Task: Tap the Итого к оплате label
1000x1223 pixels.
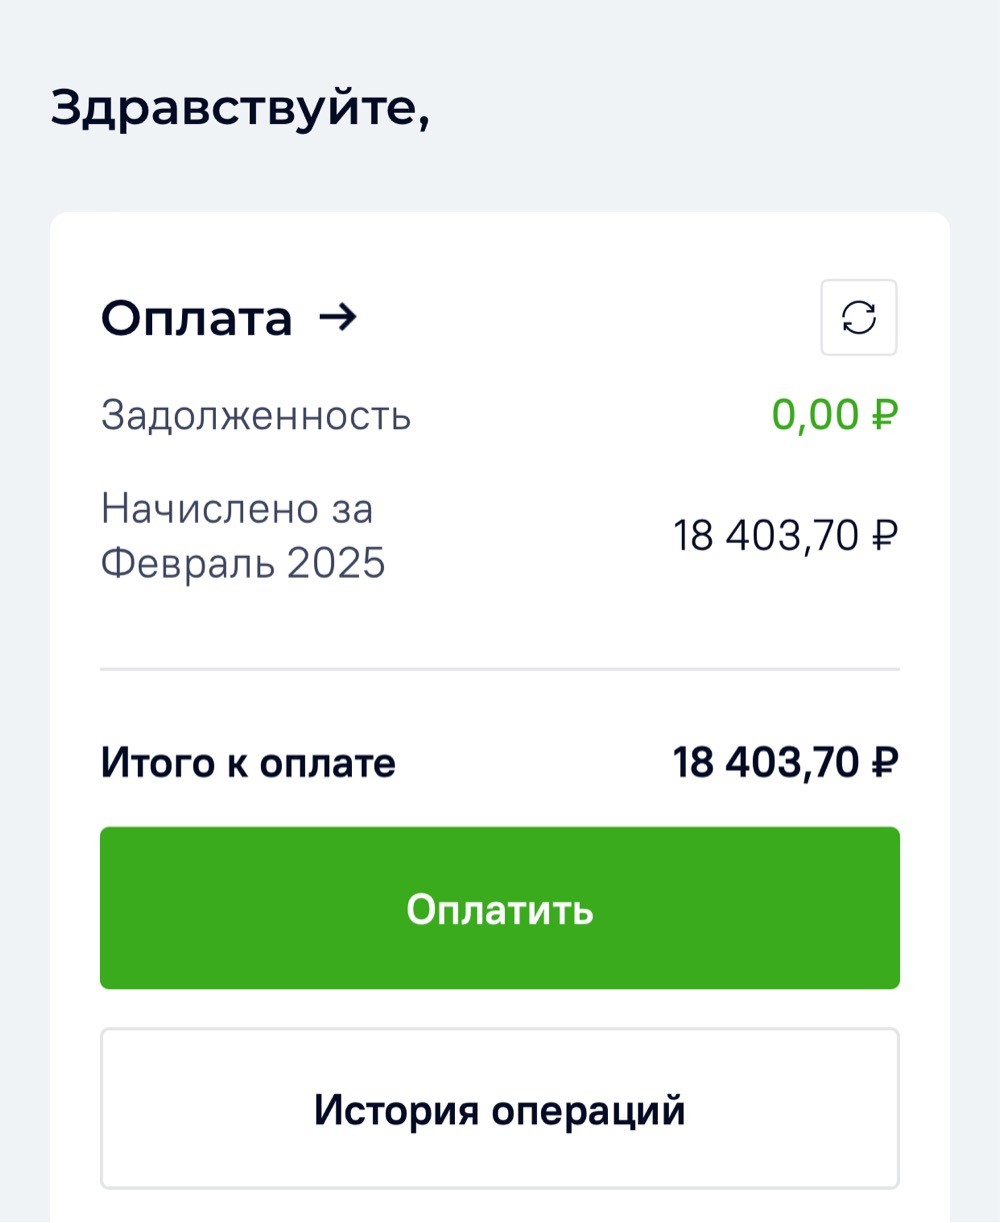Action: pyautogui.click(x=248, y=763)
